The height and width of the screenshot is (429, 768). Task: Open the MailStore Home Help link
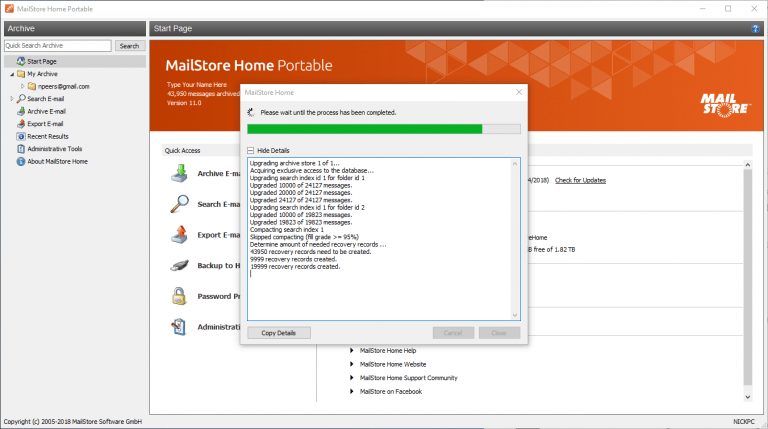(388, 351)
